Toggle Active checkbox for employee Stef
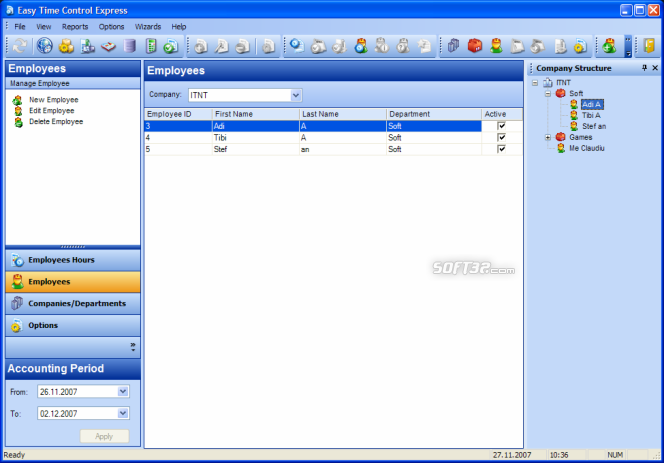The width and height of the screenshot is (664, 463). click(502, 149)
